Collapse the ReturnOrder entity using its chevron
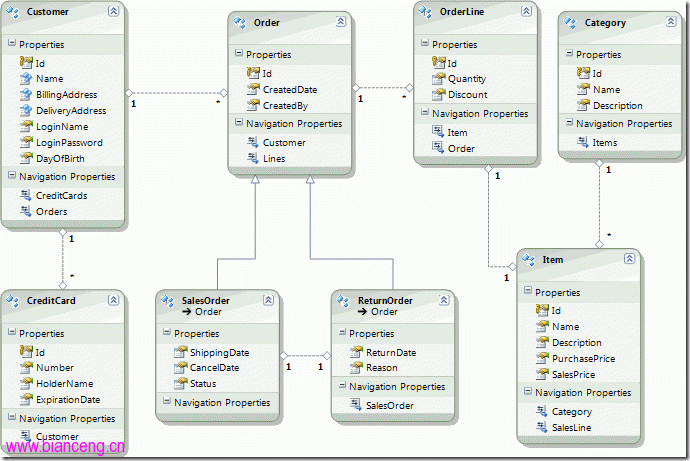The image size is (690, 461). (x=444, y=300)
